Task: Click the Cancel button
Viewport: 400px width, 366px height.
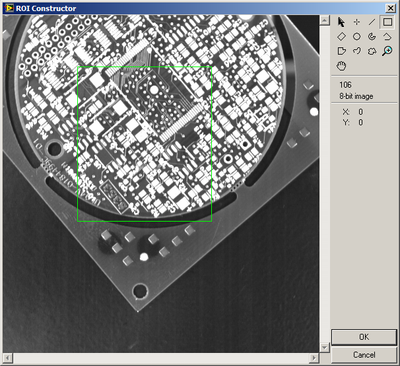Action: [x=364, y=355]
